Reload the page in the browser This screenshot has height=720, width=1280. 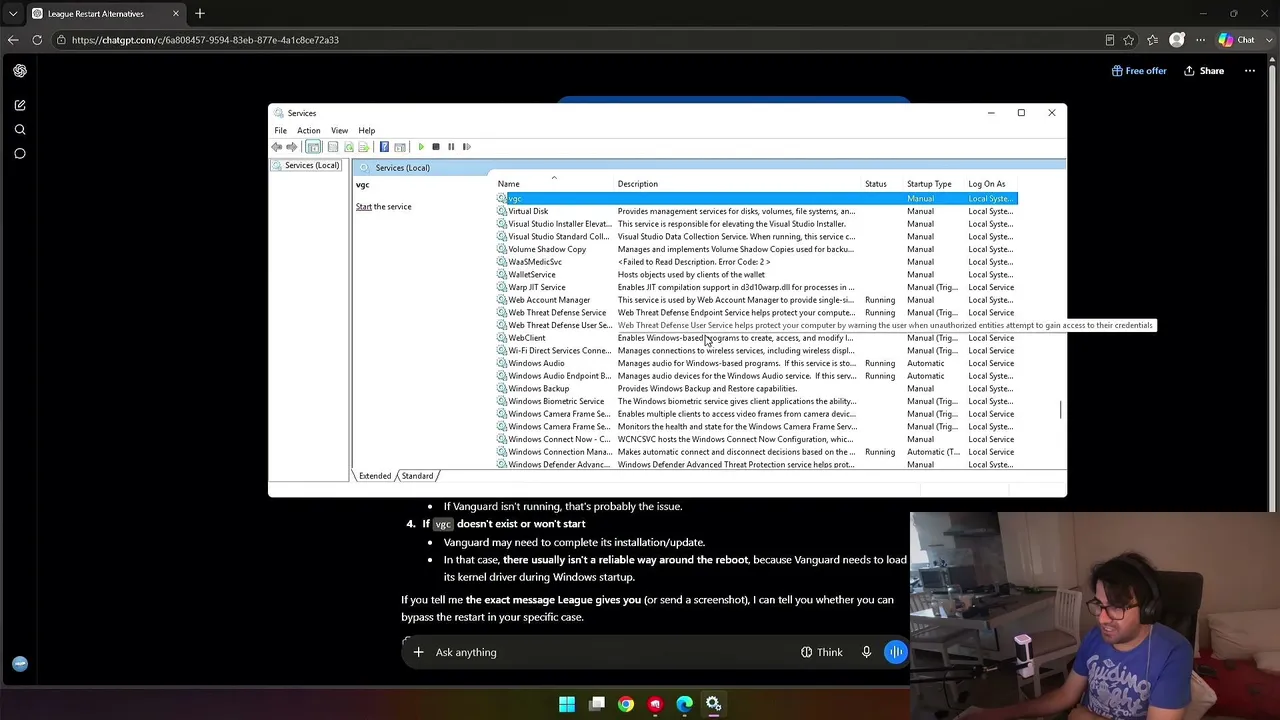37,40
